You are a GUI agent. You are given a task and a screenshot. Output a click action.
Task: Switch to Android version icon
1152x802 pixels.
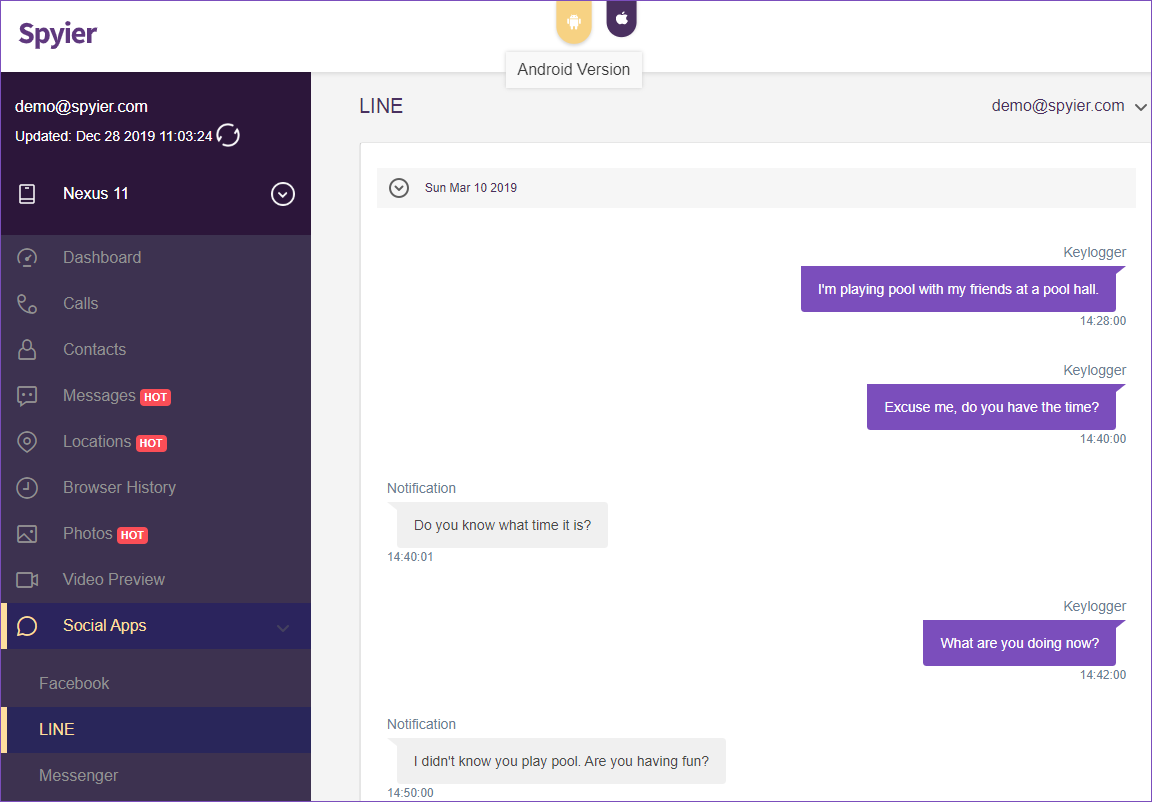[x=574, y=22]
